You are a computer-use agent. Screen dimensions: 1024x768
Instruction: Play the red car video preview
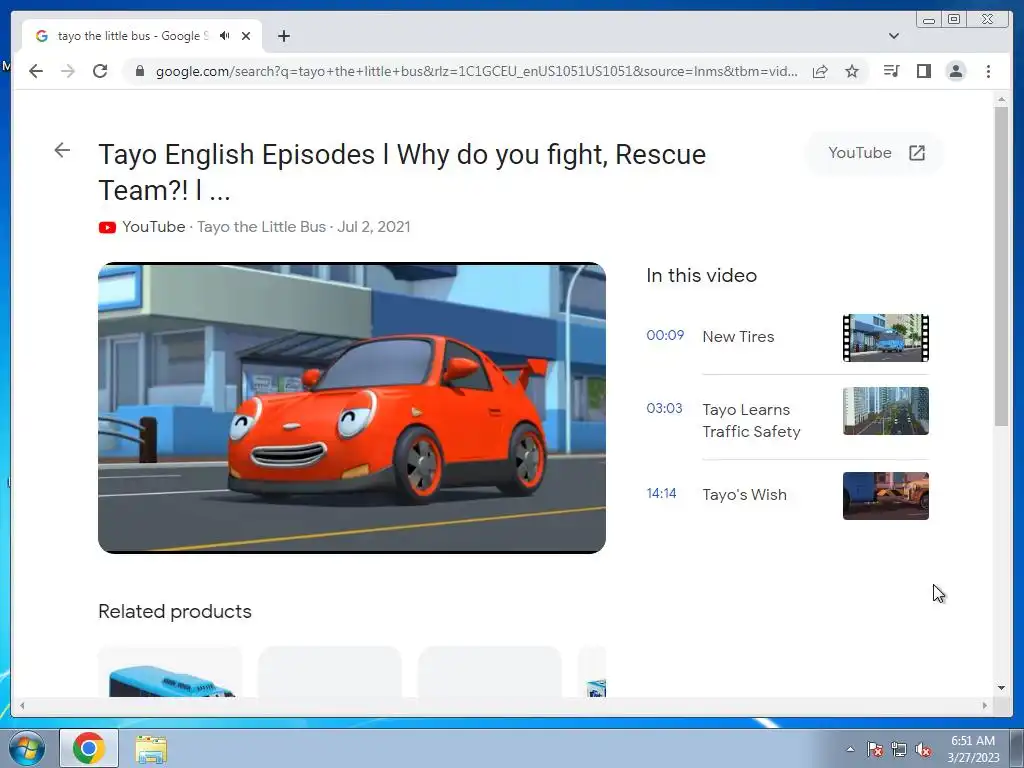click(x=352, y=408)
